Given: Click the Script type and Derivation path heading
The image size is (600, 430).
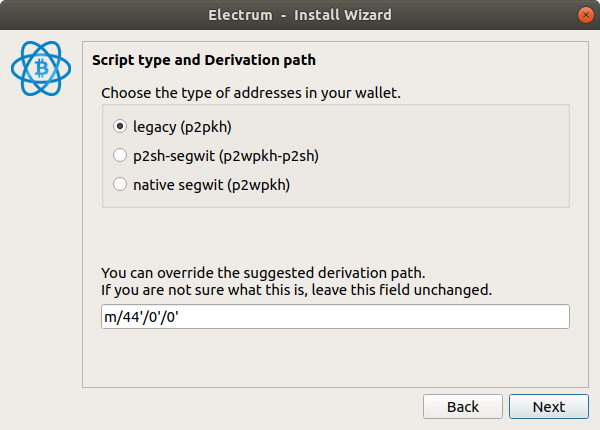Looking at the screenshot, I should [x=204, y=60].
